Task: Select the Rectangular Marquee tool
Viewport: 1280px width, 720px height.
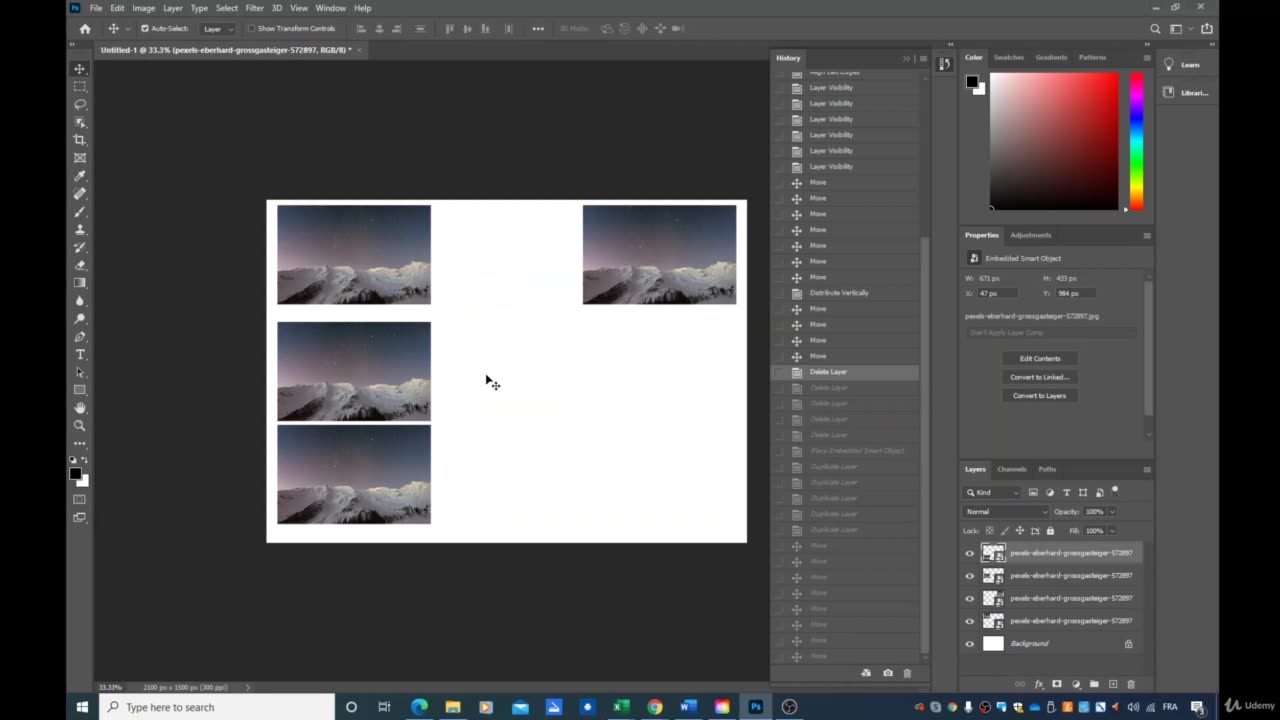Action: click(x=80, y=87)
